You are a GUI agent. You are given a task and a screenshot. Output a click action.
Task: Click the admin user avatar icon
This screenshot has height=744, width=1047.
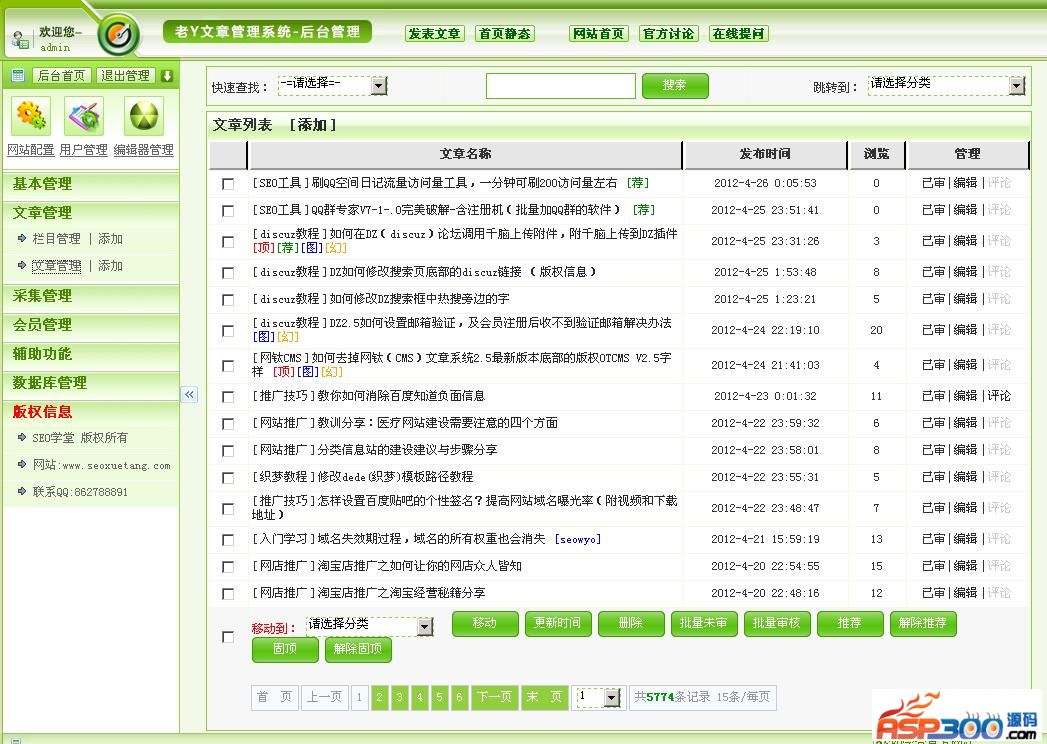click(x=20, y=40)
